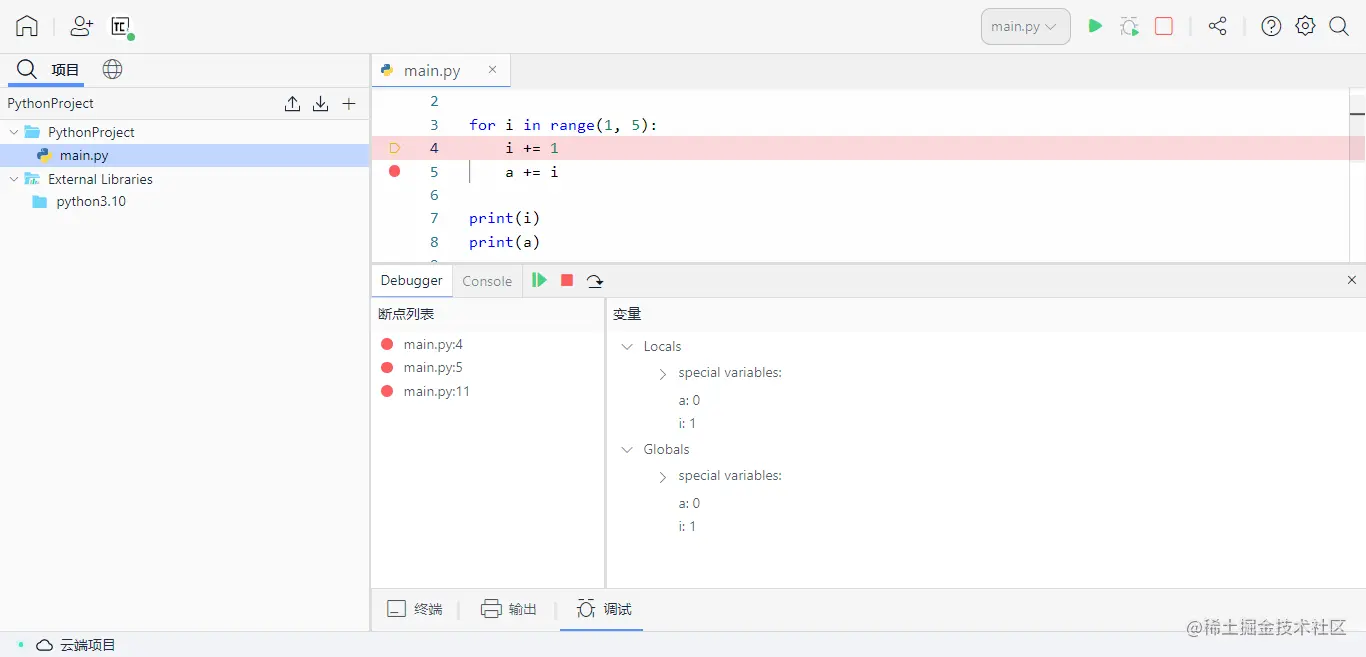Expand special variables under Globals
Viewport: 1366px width, 657px height.
(663, 476)
